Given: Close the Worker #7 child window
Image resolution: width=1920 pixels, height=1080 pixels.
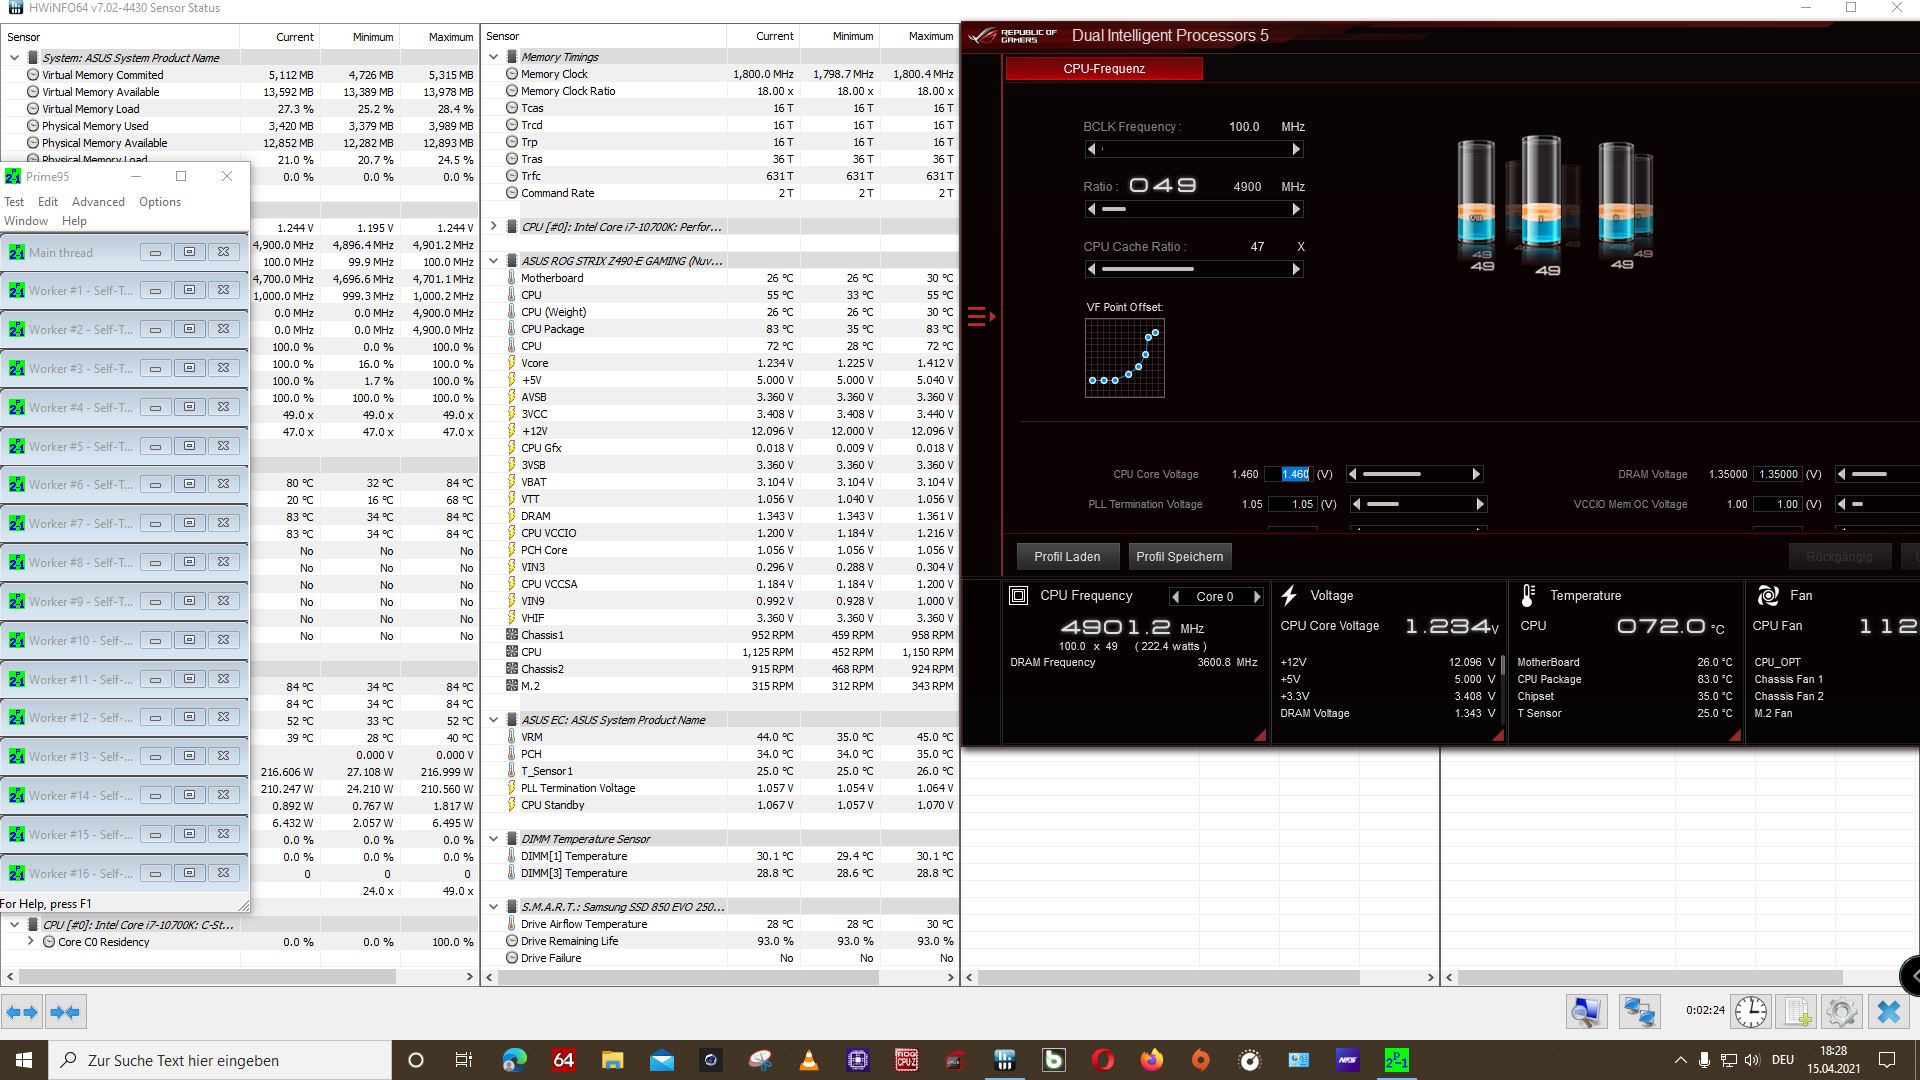Looking at the screenshot, I should pos(223,523).
